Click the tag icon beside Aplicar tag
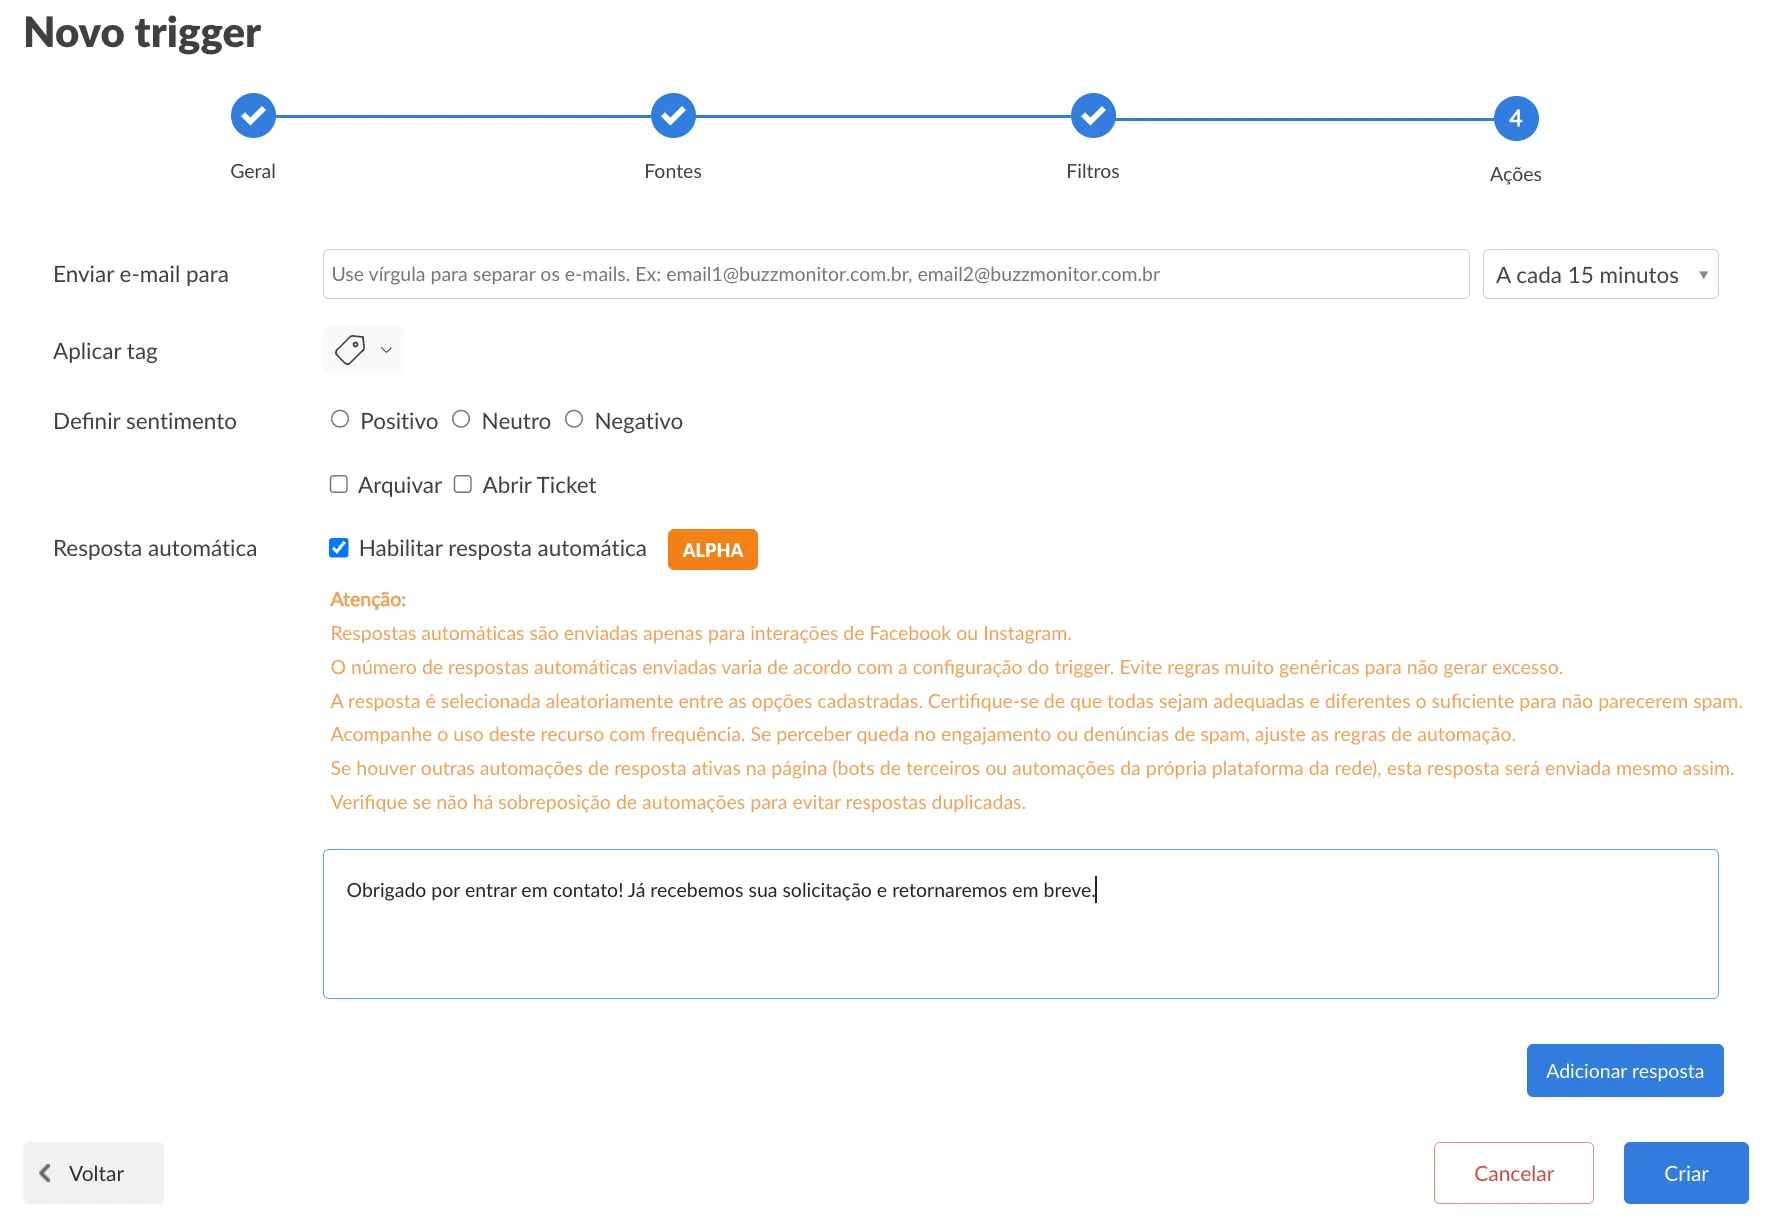Viewport: 1768px width, 1226px height. coord(350,350)
